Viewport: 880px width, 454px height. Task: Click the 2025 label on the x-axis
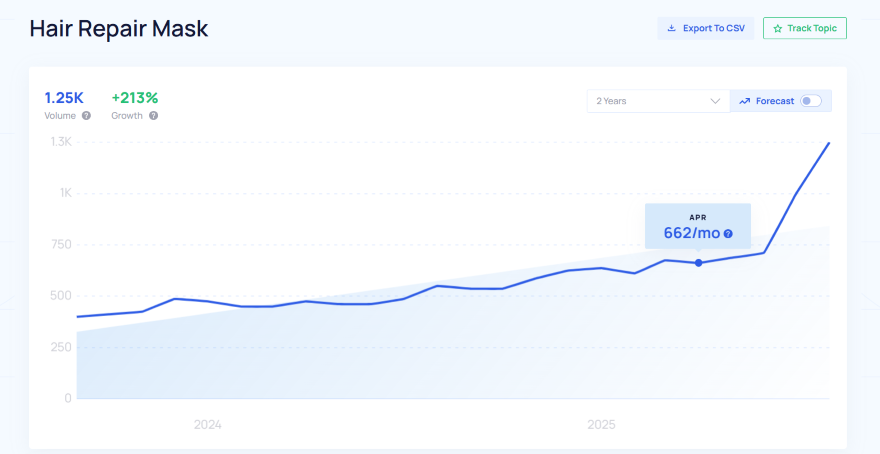point(601,425)
